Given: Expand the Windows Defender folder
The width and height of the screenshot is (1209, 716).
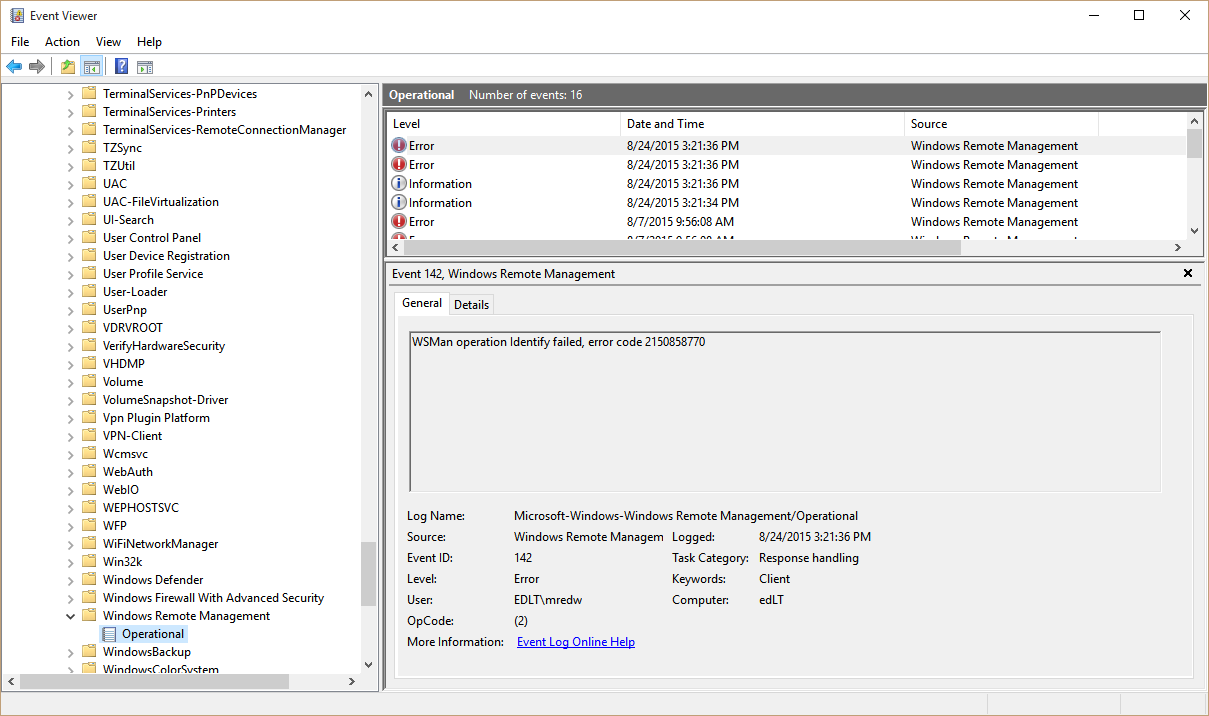Looking at the screenshot, I should click(71, 580).
